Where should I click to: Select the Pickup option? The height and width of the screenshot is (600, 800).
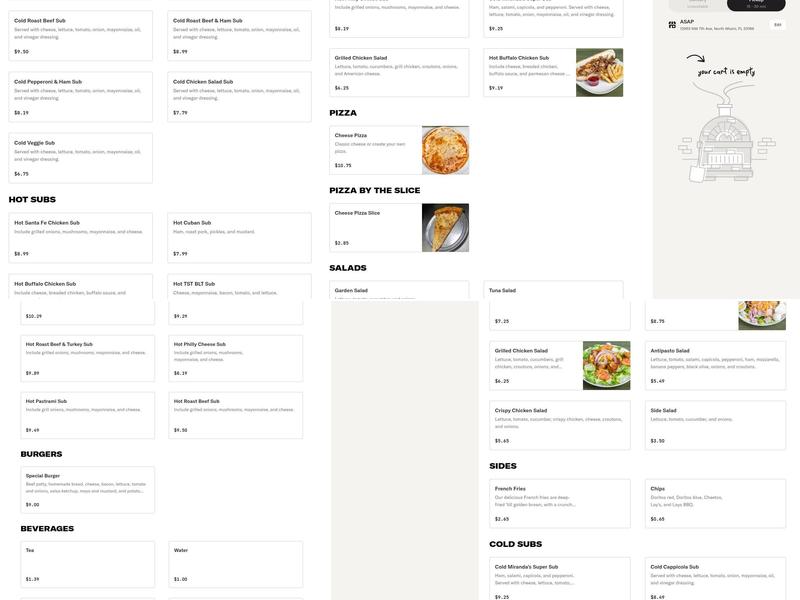point(755,4)
